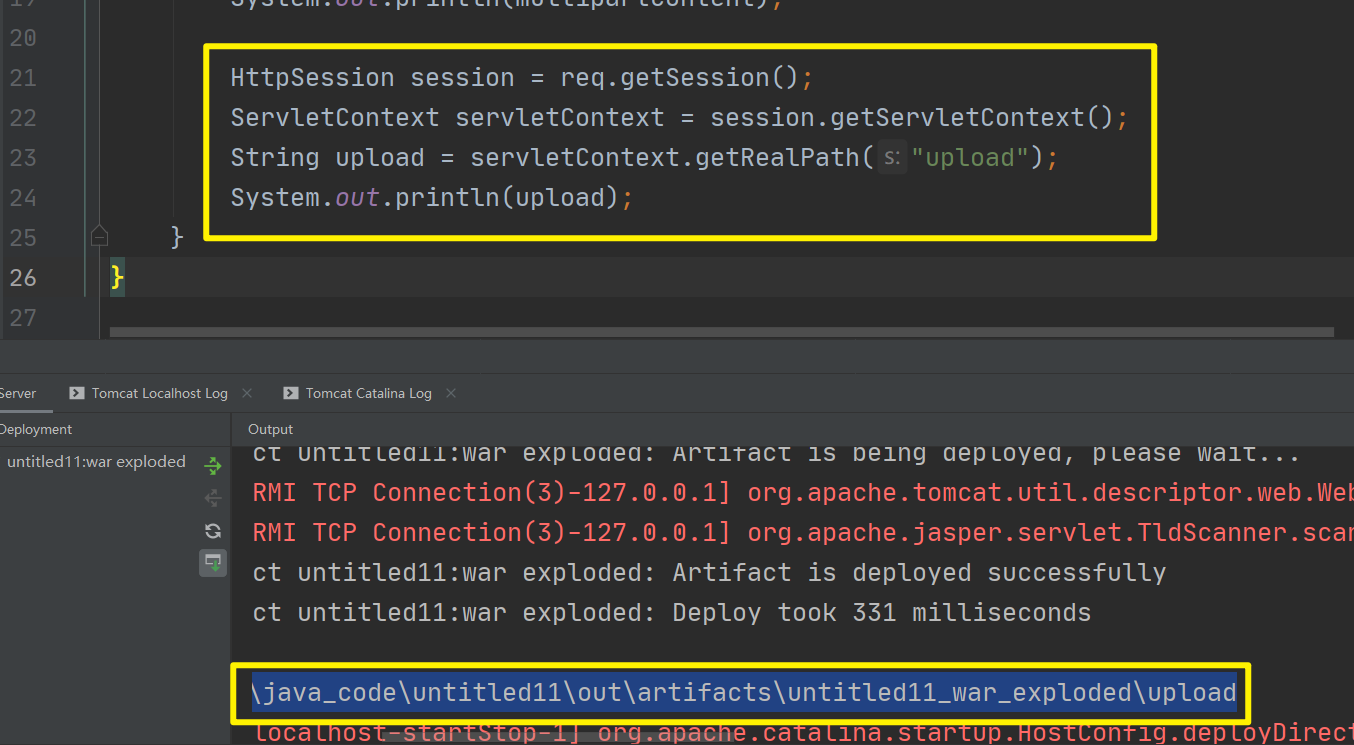Click the System.out.println(upload) statement
This screenshot has height=745, width=1354.
tap(432, 198)
